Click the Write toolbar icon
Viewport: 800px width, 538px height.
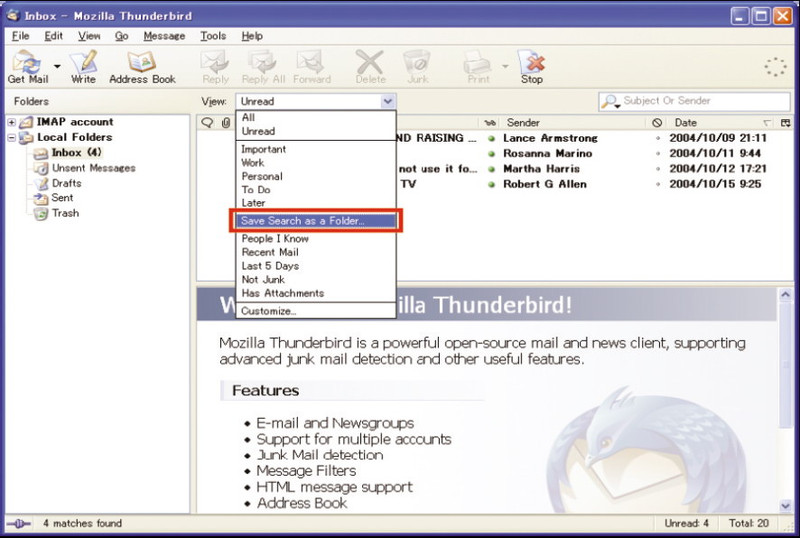pyautogui.click(x=83, y=67)
